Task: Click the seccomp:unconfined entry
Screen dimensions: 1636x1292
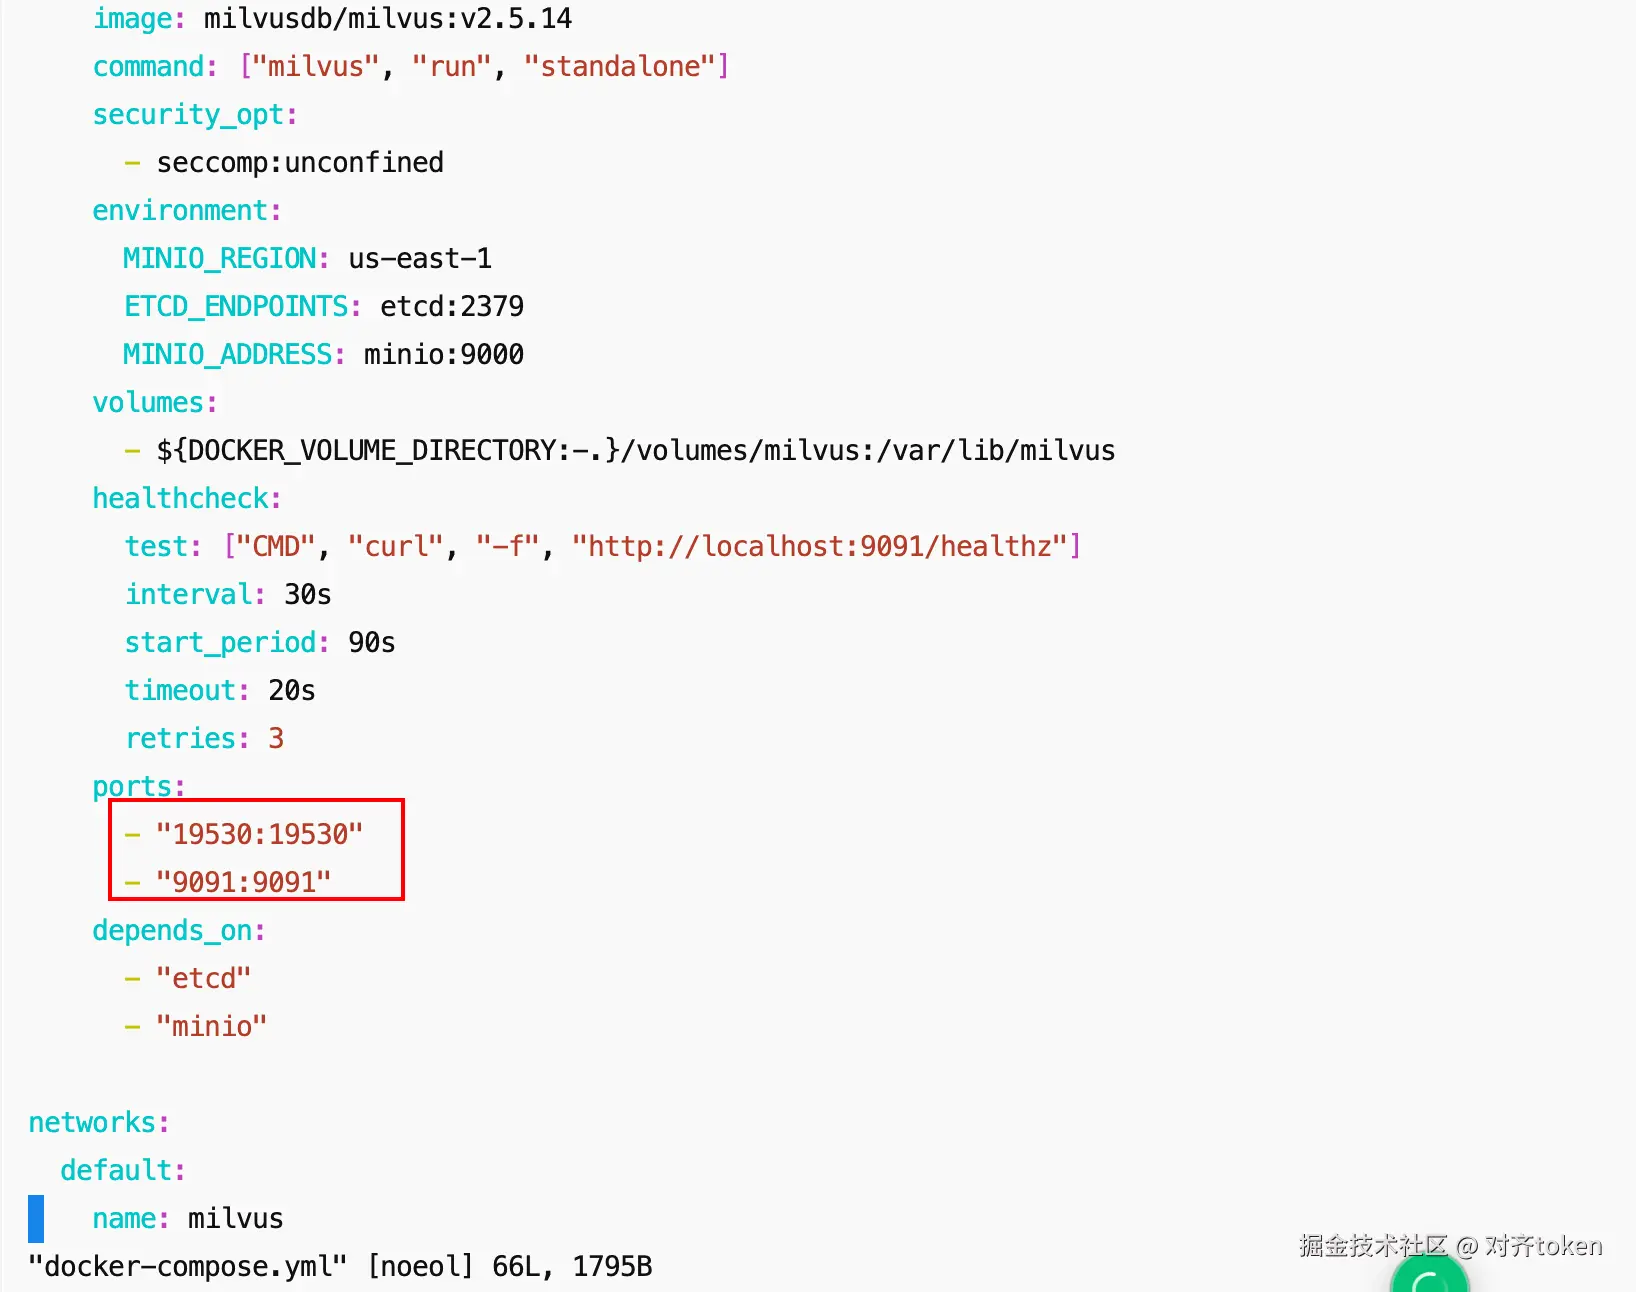Action: (x=300, y=162)
